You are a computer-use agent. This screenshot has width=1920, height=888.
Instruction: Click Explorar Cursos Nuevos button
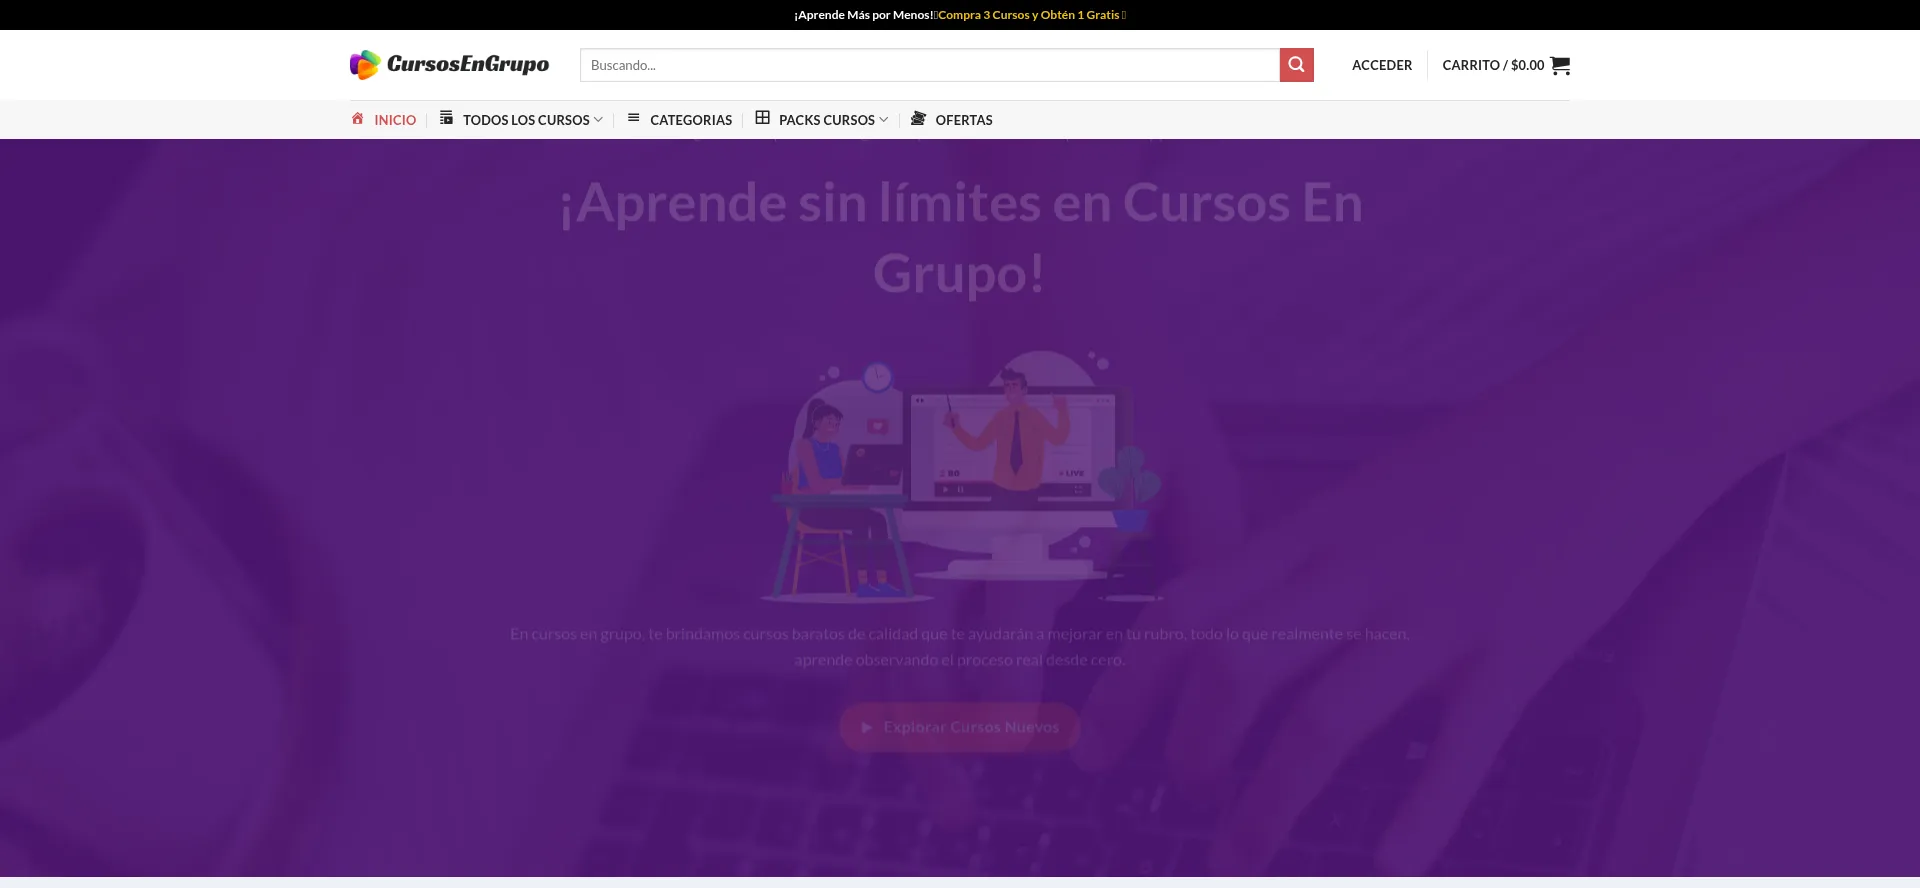960,727
